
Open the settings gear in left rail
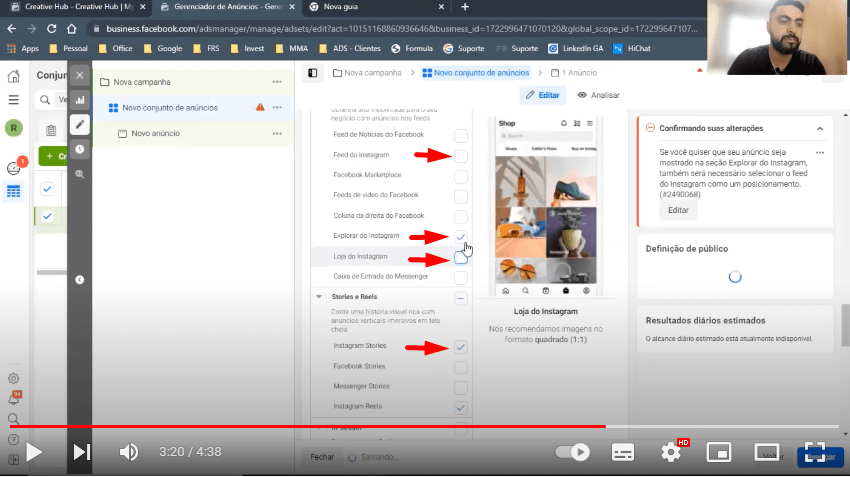point(14,378)
